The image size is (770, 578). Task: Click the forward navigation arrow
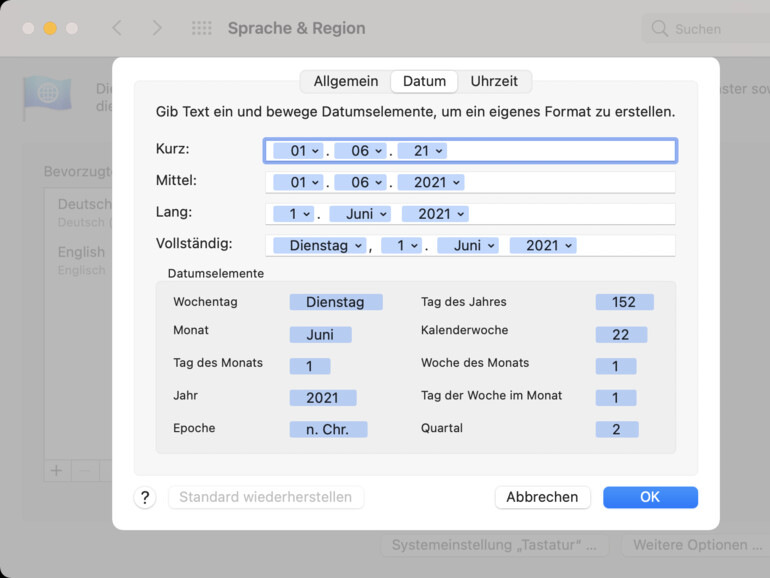tap(156, 28)
